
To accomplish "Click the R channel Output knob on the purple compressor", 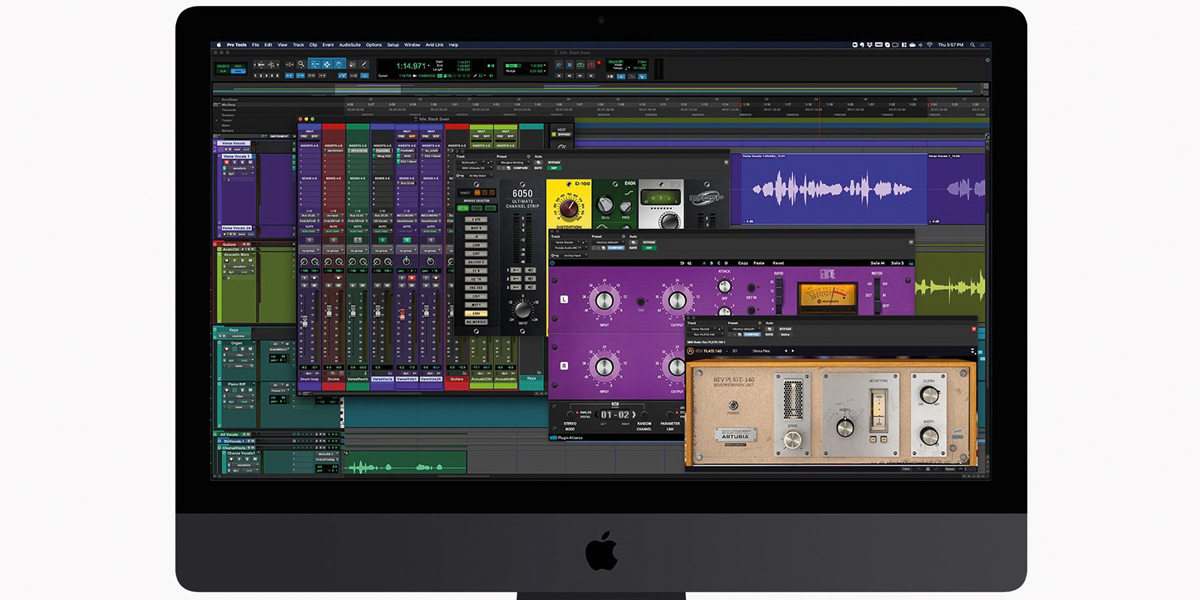I will (677, 367).
